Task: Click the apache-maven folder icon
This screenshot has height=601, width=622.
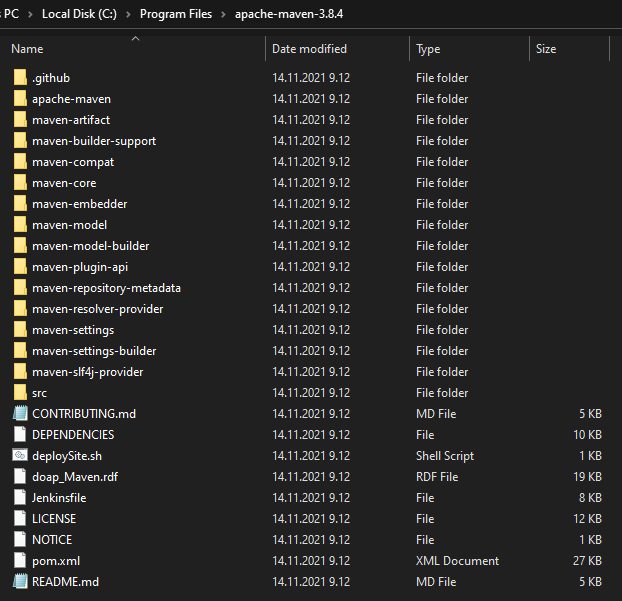Action: coord(20,98)
